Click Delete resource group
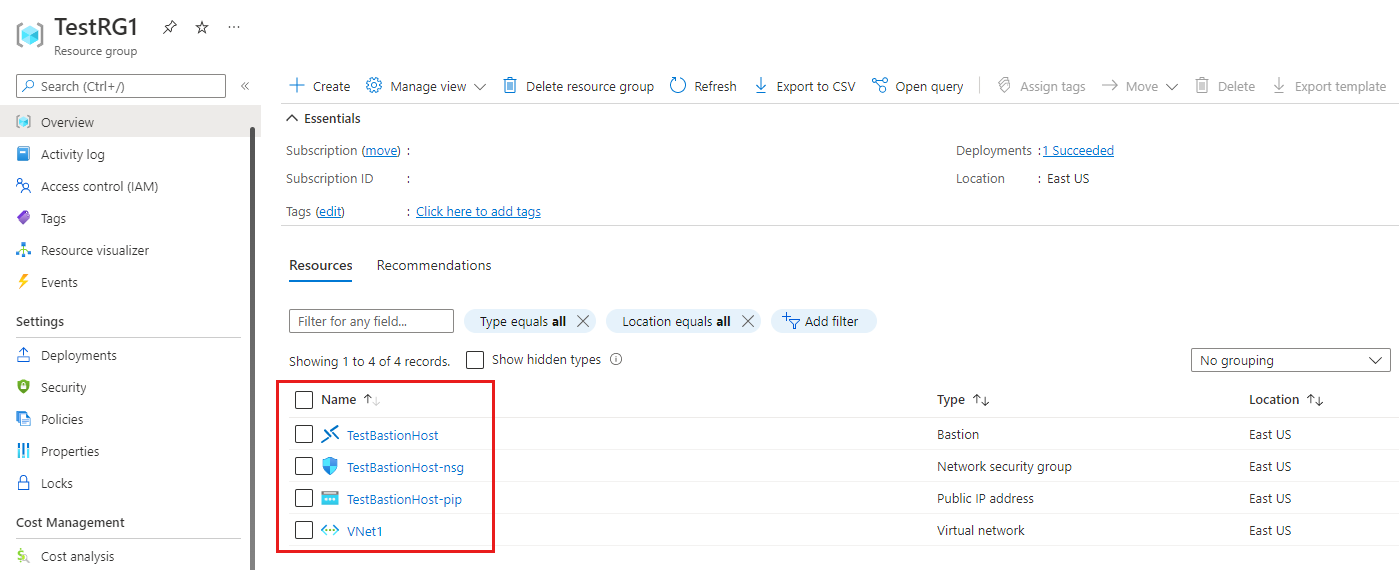 pyautogui.click(x=578, y=86)
